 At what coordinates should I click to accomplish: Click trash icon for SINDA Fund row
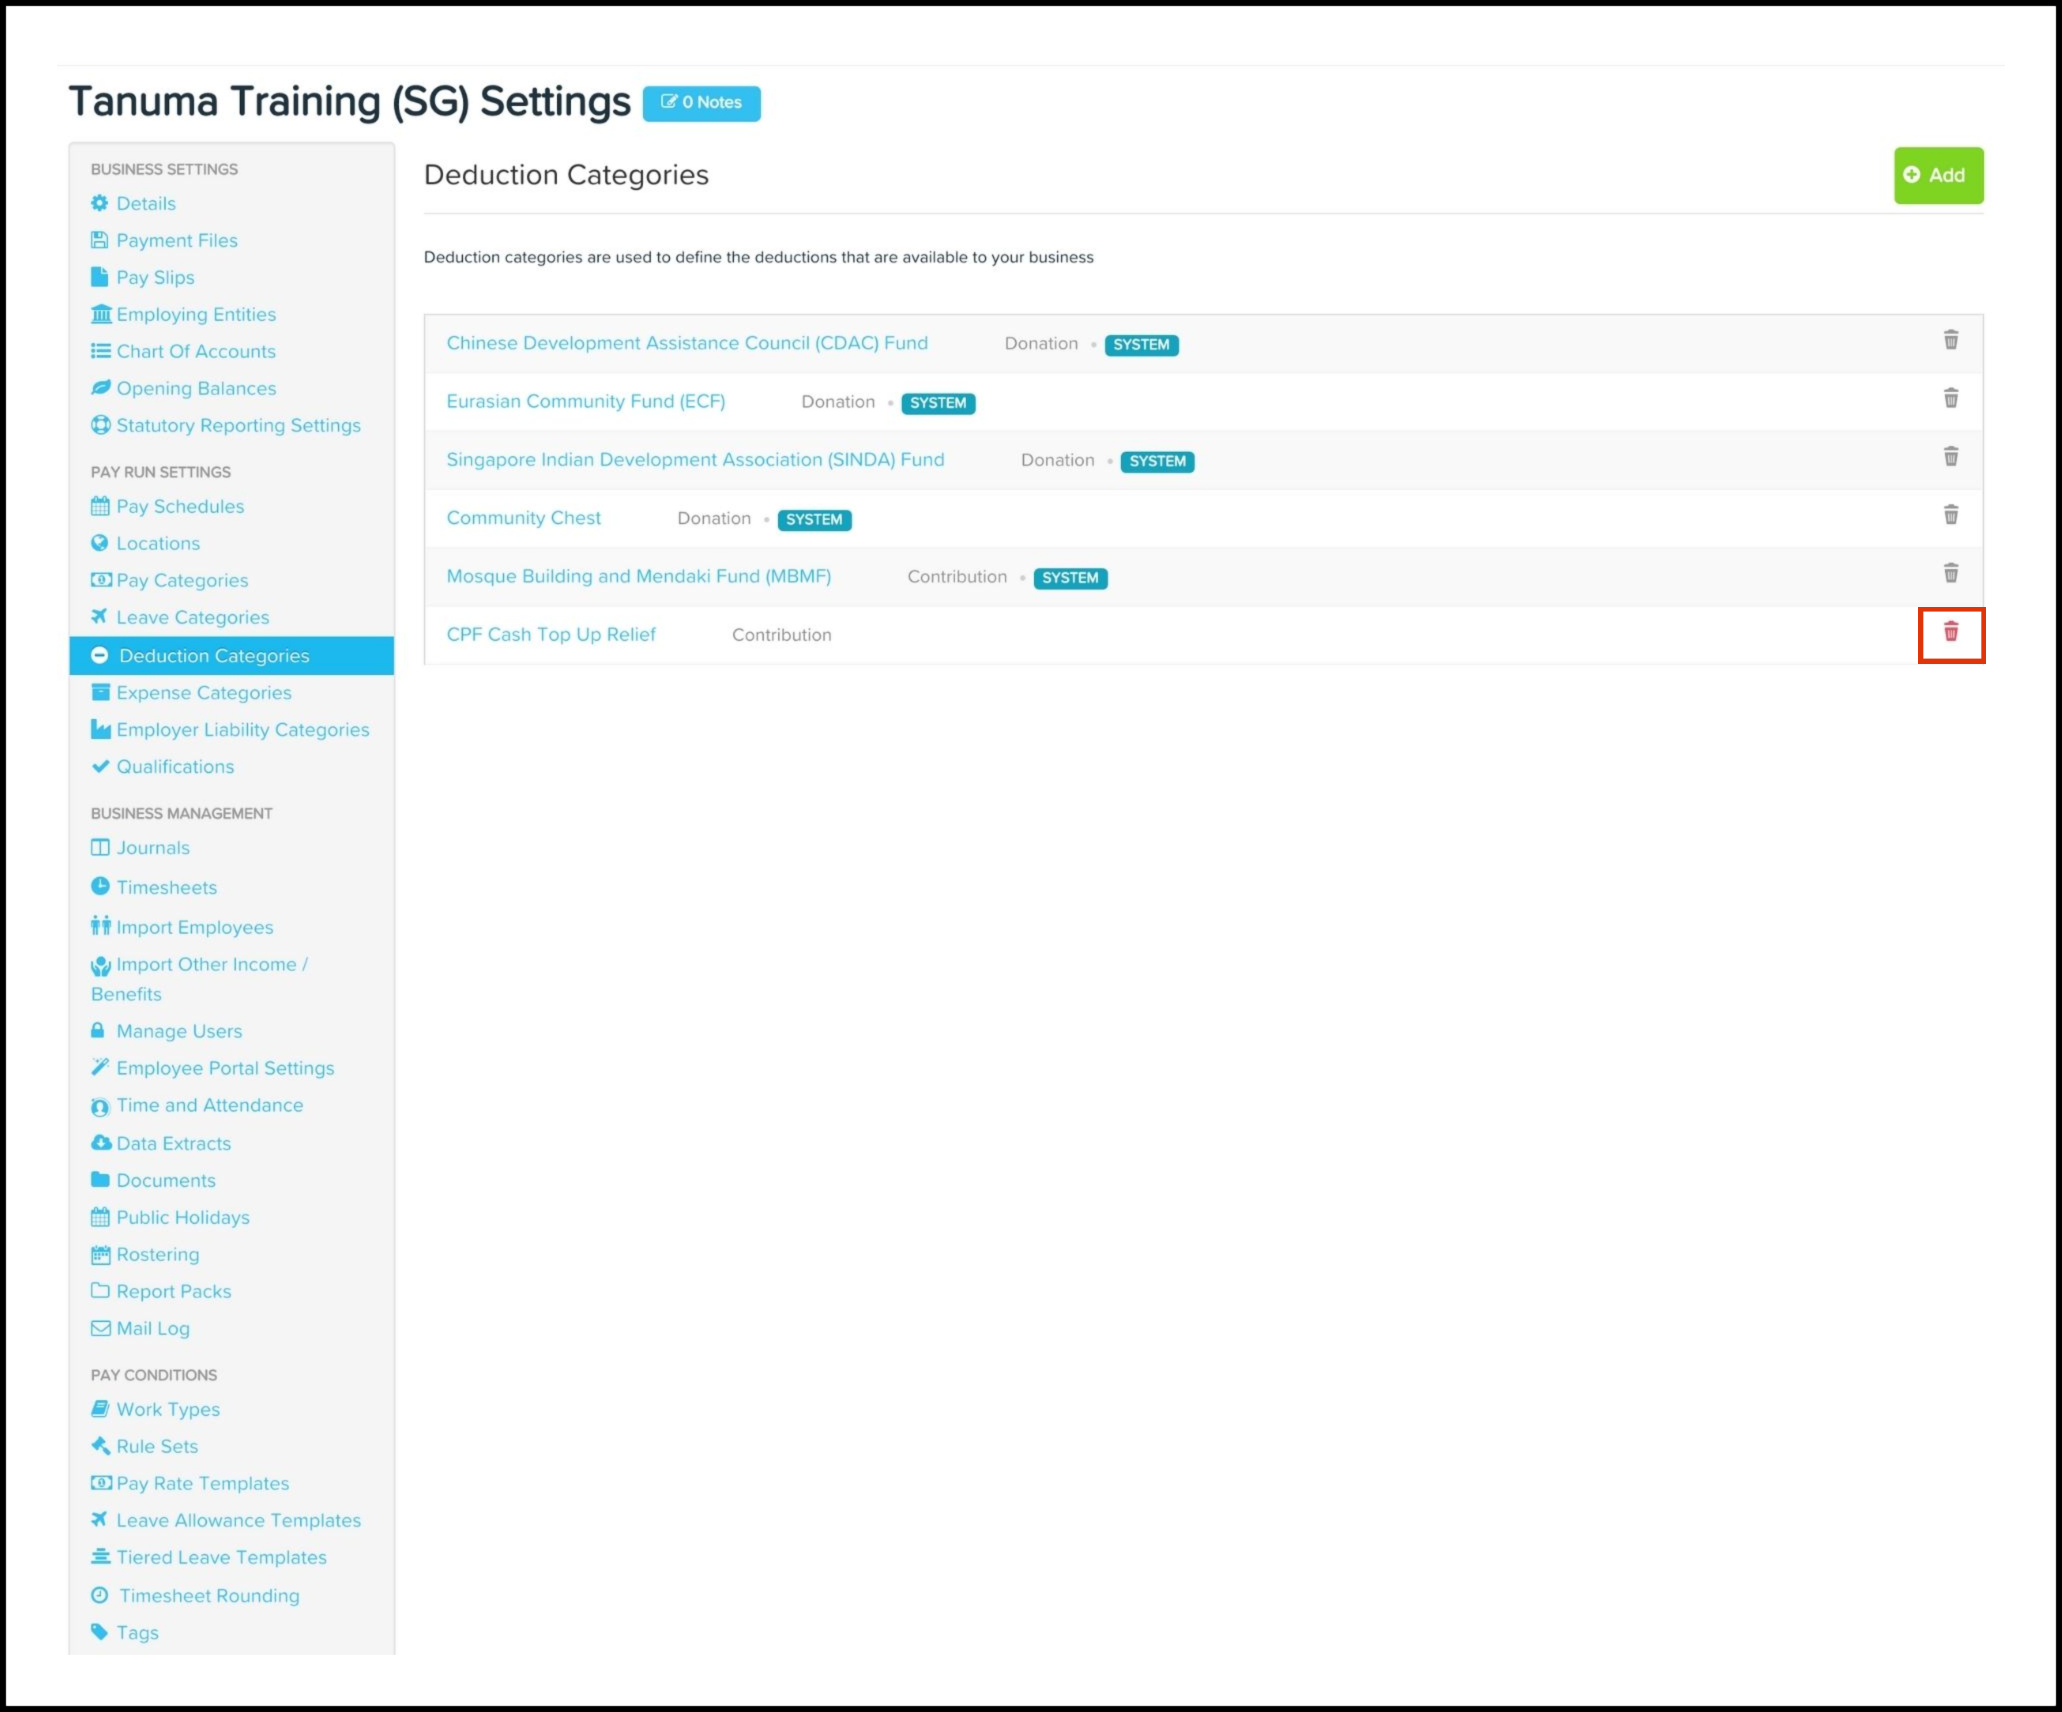pyautogui.click(x=1950, y=457)
